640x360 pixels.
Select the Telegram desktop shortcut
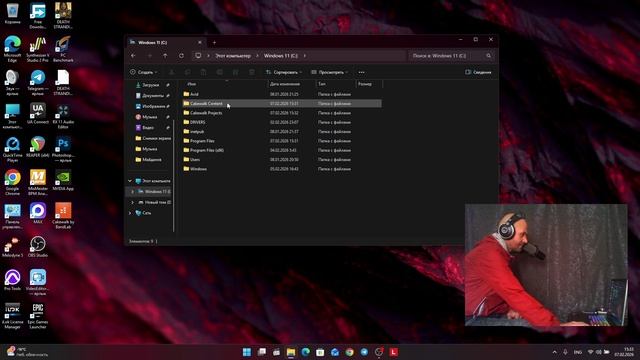pos(38,82)
